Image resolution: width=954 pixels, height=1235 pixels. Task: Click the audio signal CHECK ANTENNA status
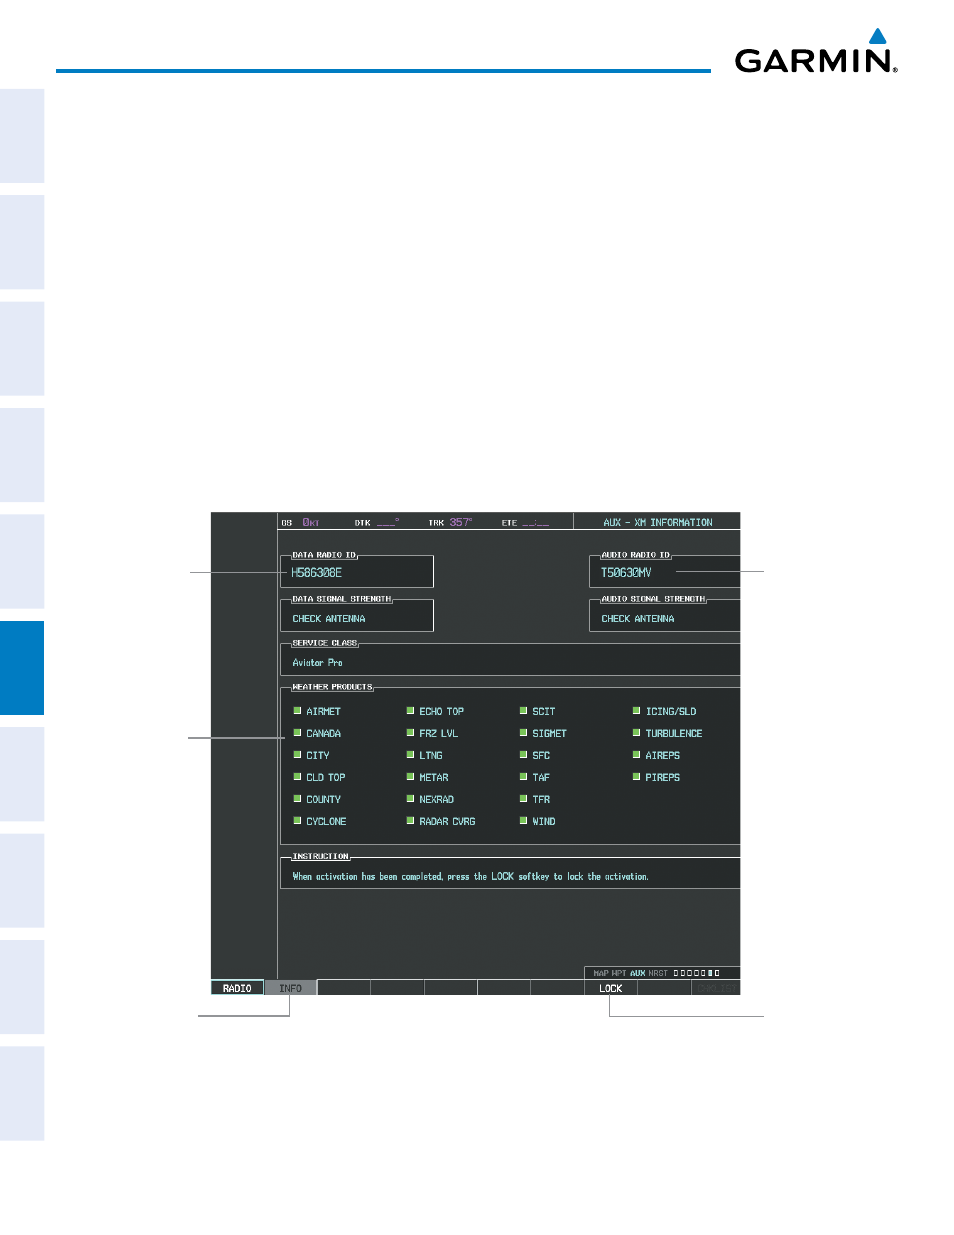638,619
